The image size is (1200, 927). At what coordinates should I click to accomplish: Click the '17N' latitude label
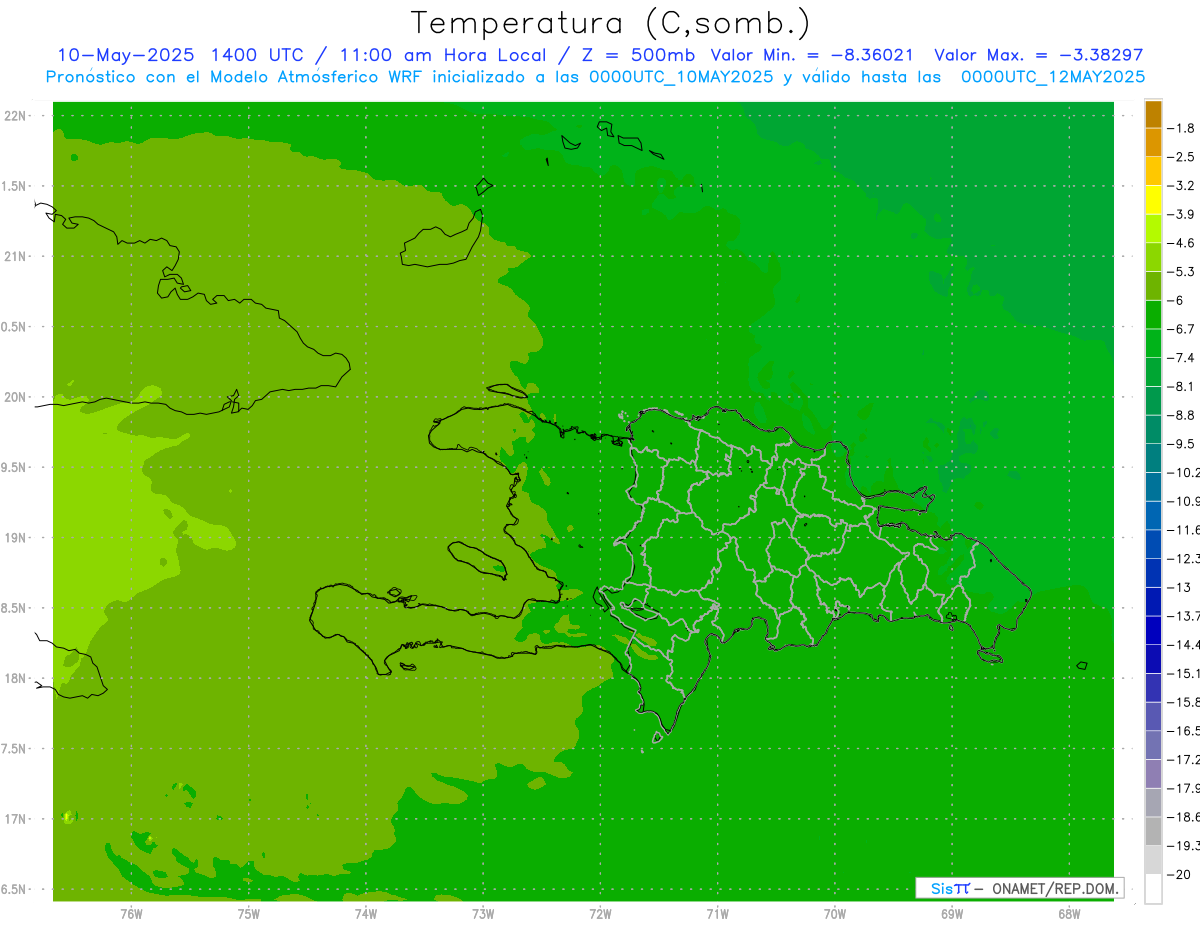15,819
